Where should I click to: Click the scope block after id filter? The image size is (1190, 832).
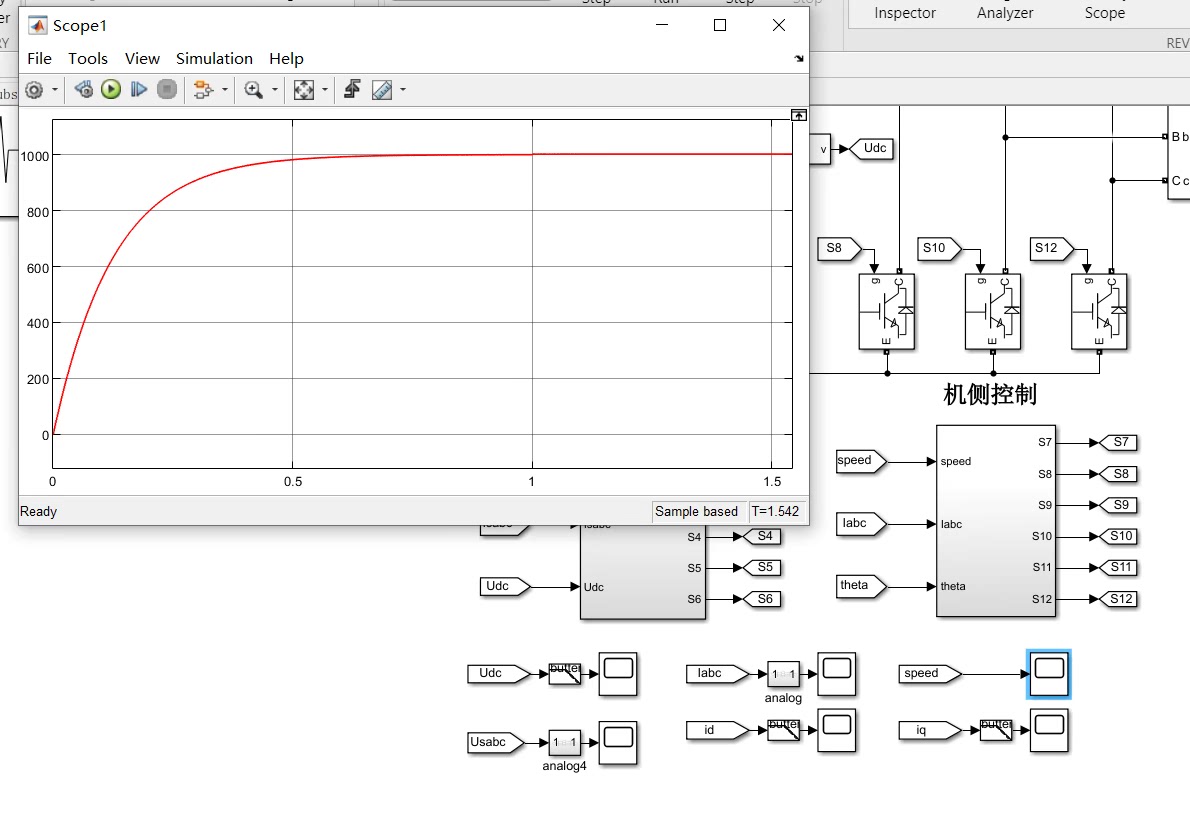click(x=836, y=730)
